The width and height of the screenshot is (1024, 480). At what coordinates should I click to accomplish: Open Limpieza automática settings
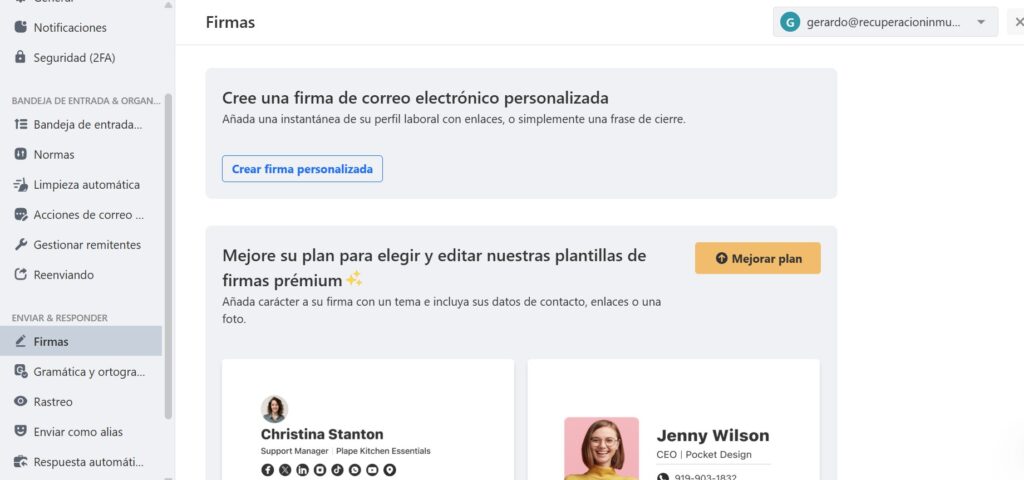(x=86, y=184)
